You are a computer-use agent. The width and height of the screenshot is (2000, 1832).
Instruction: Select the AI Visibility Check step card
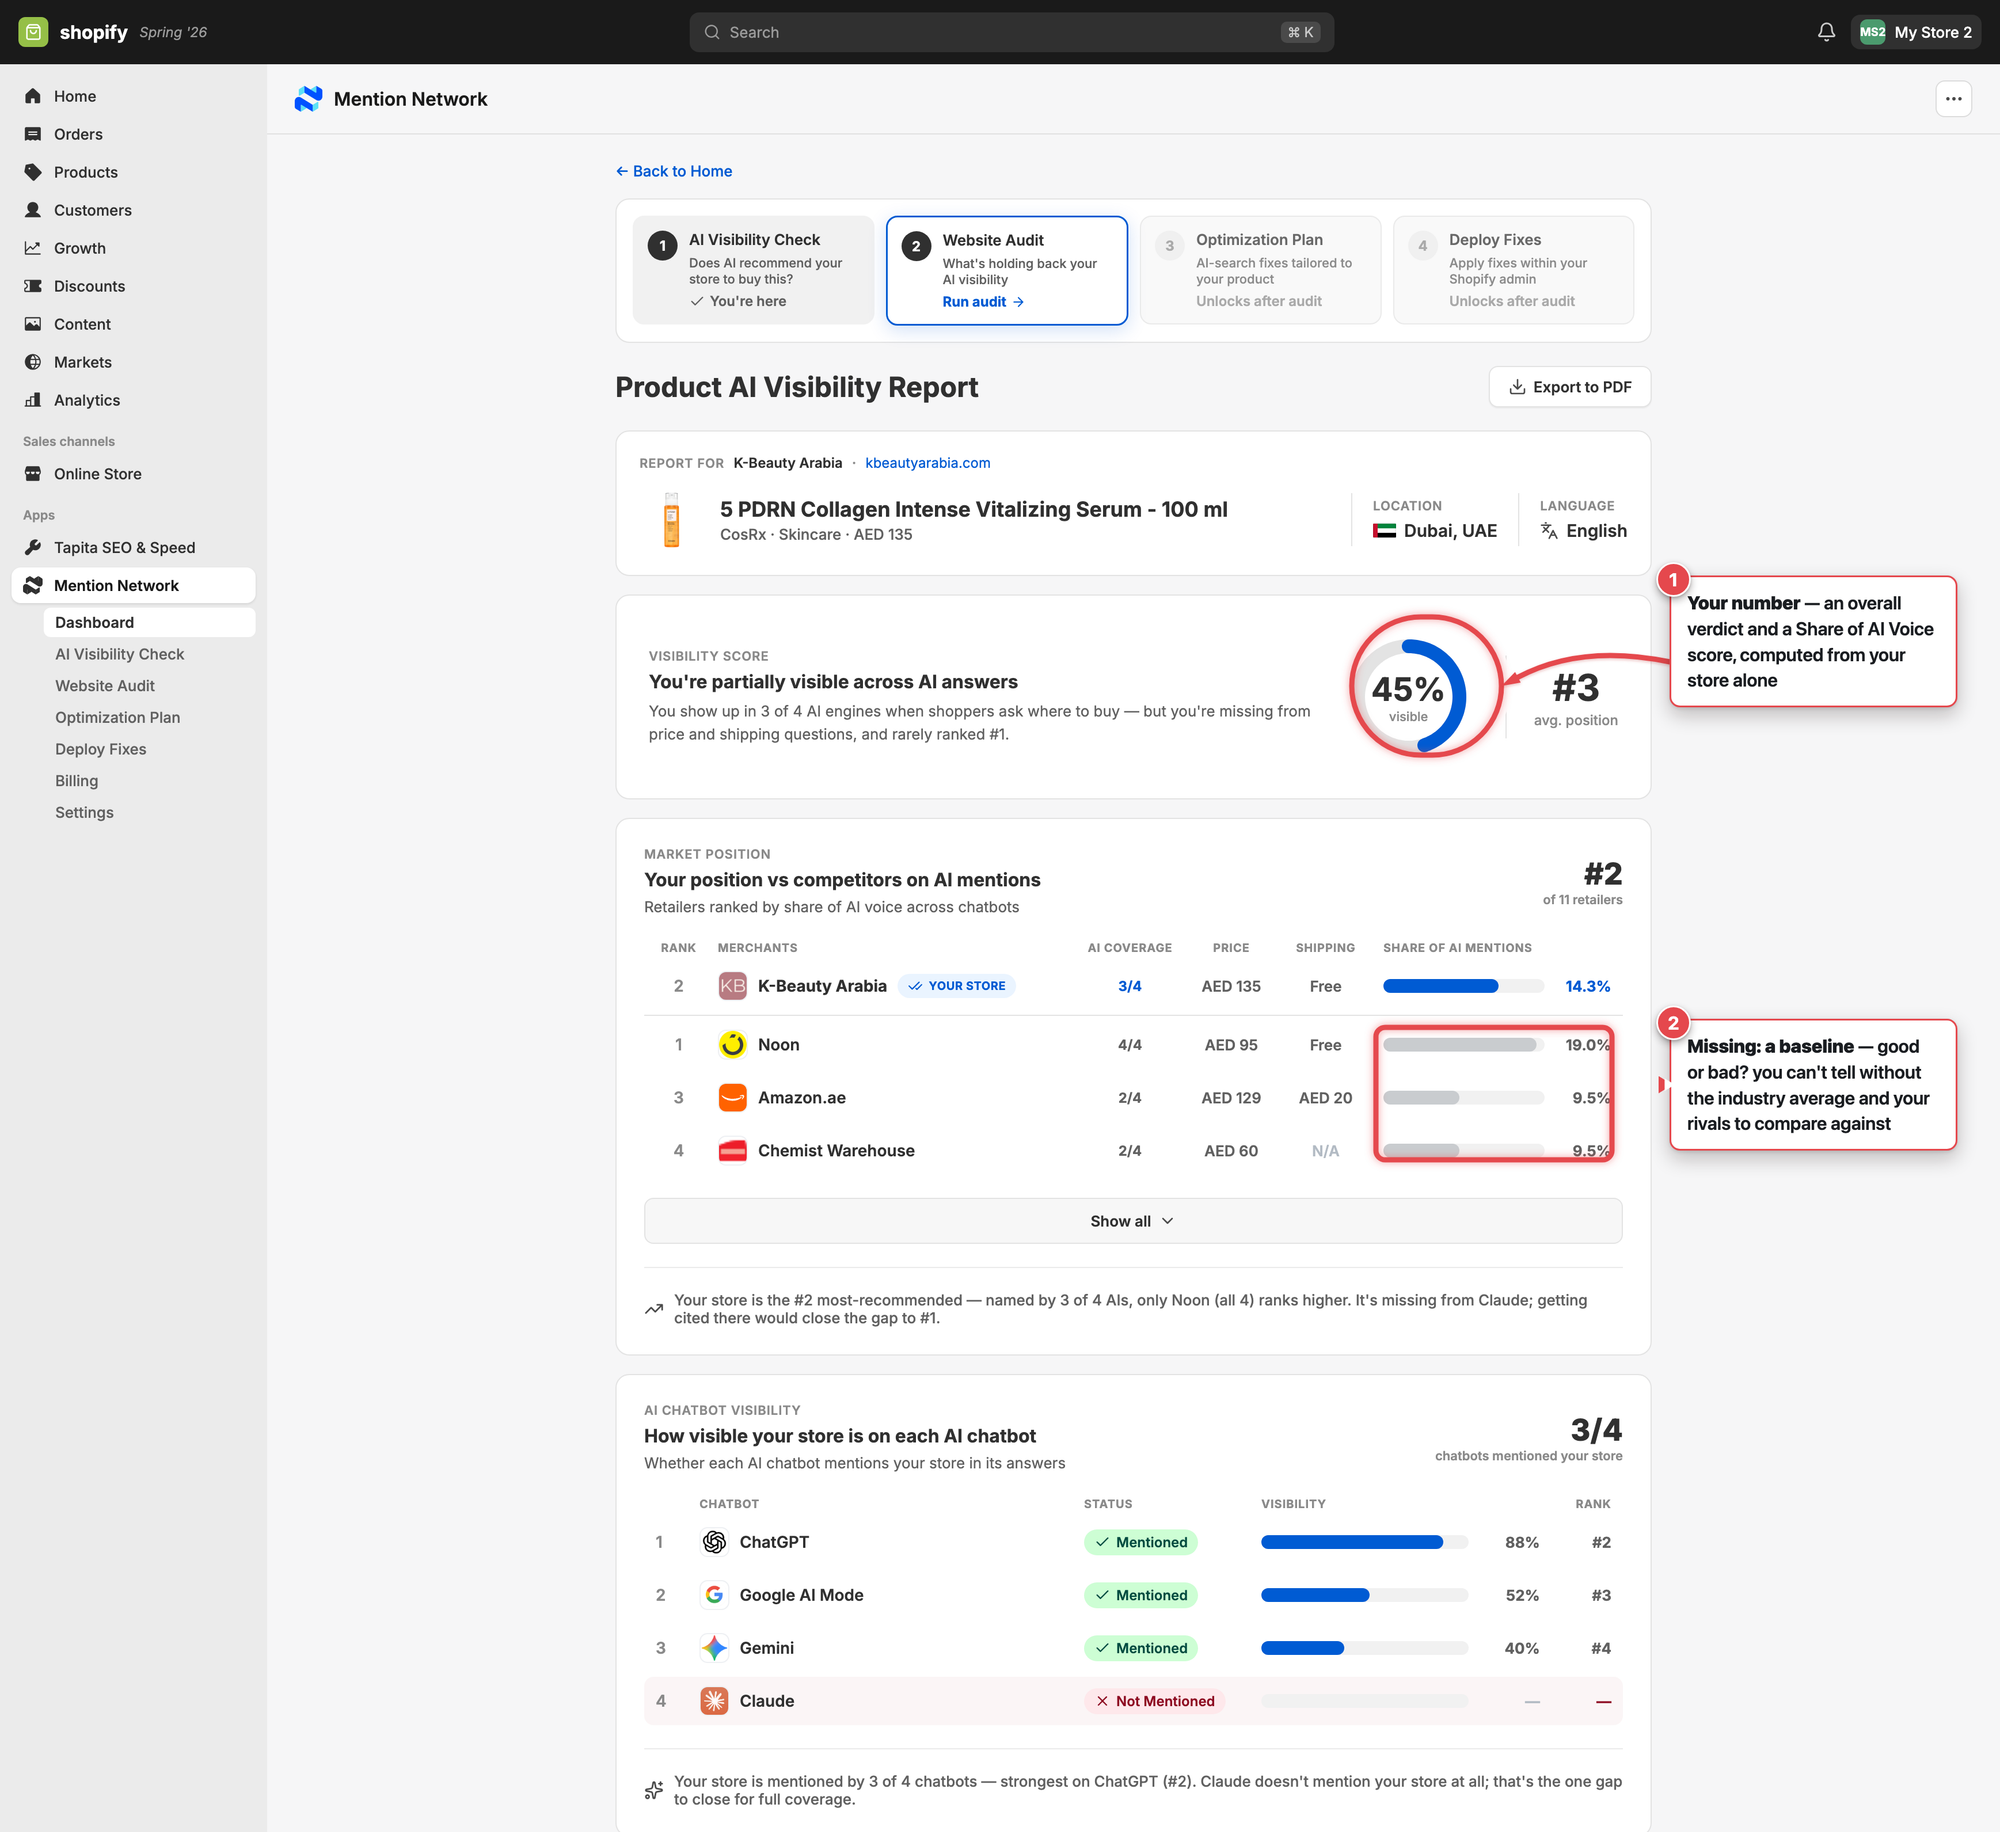(x=753, y=270)
